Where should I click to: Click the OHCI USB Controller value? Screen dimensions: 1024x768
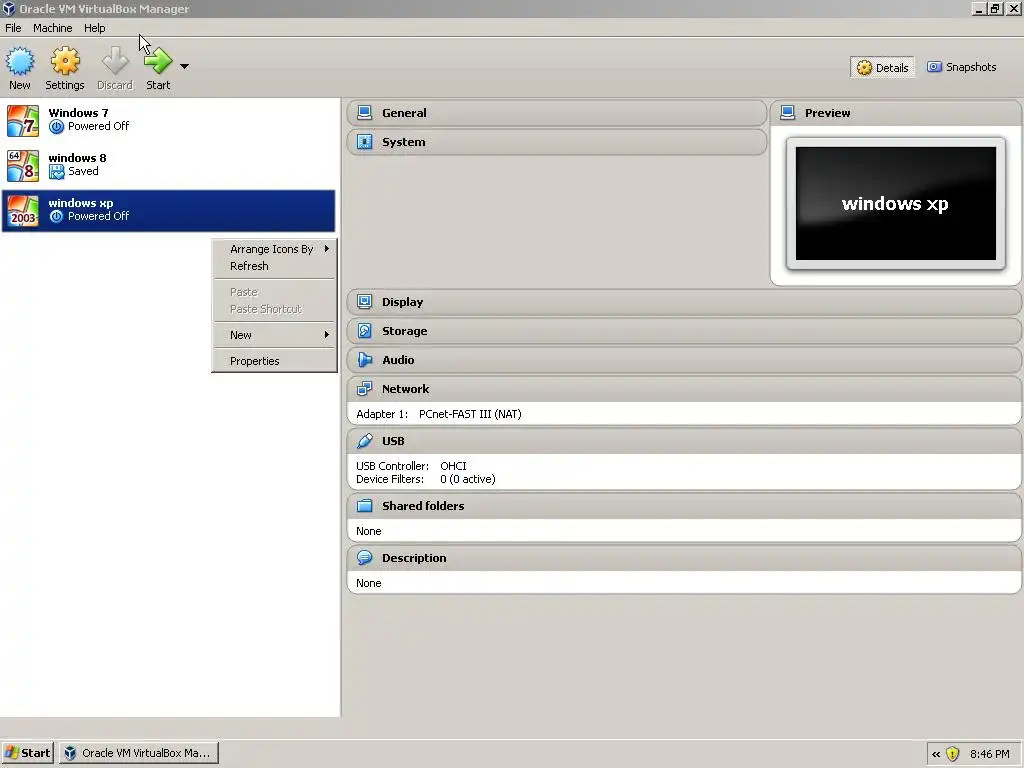pyautogui.click(x=453, y=466)
